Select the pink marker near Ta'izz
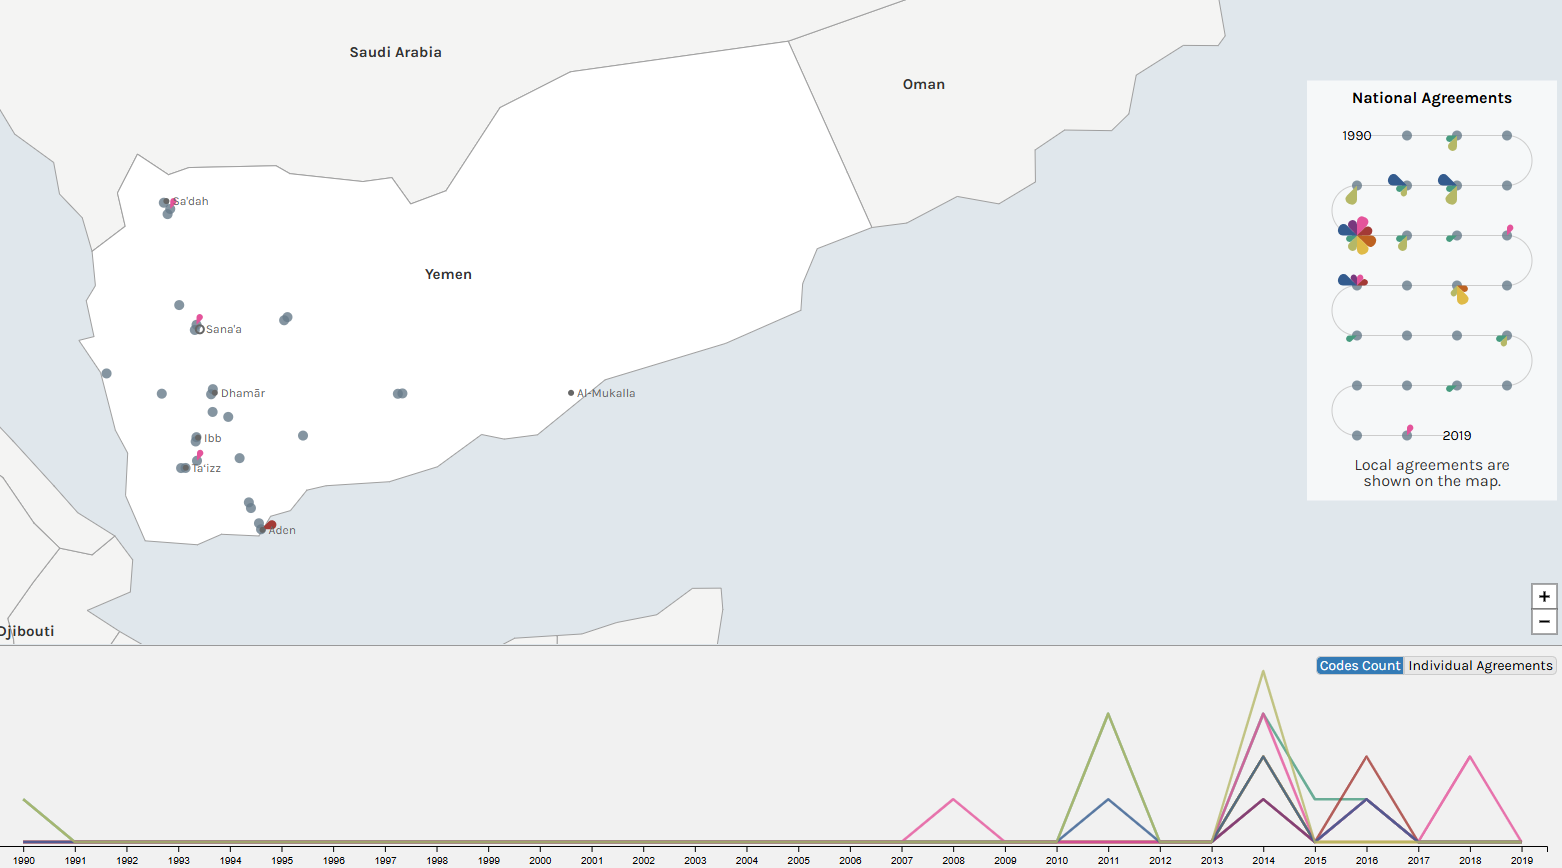This screenshot has height=868, width=1562. click(x=200, y=453)
